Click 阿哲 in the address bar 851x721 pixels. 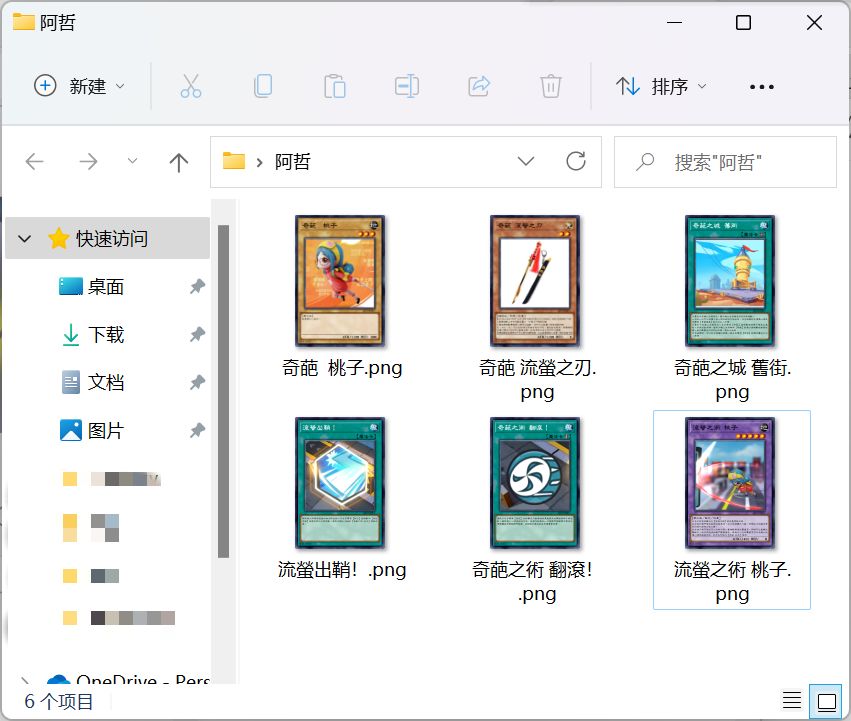pyautogui.click(x=293, y=161)
